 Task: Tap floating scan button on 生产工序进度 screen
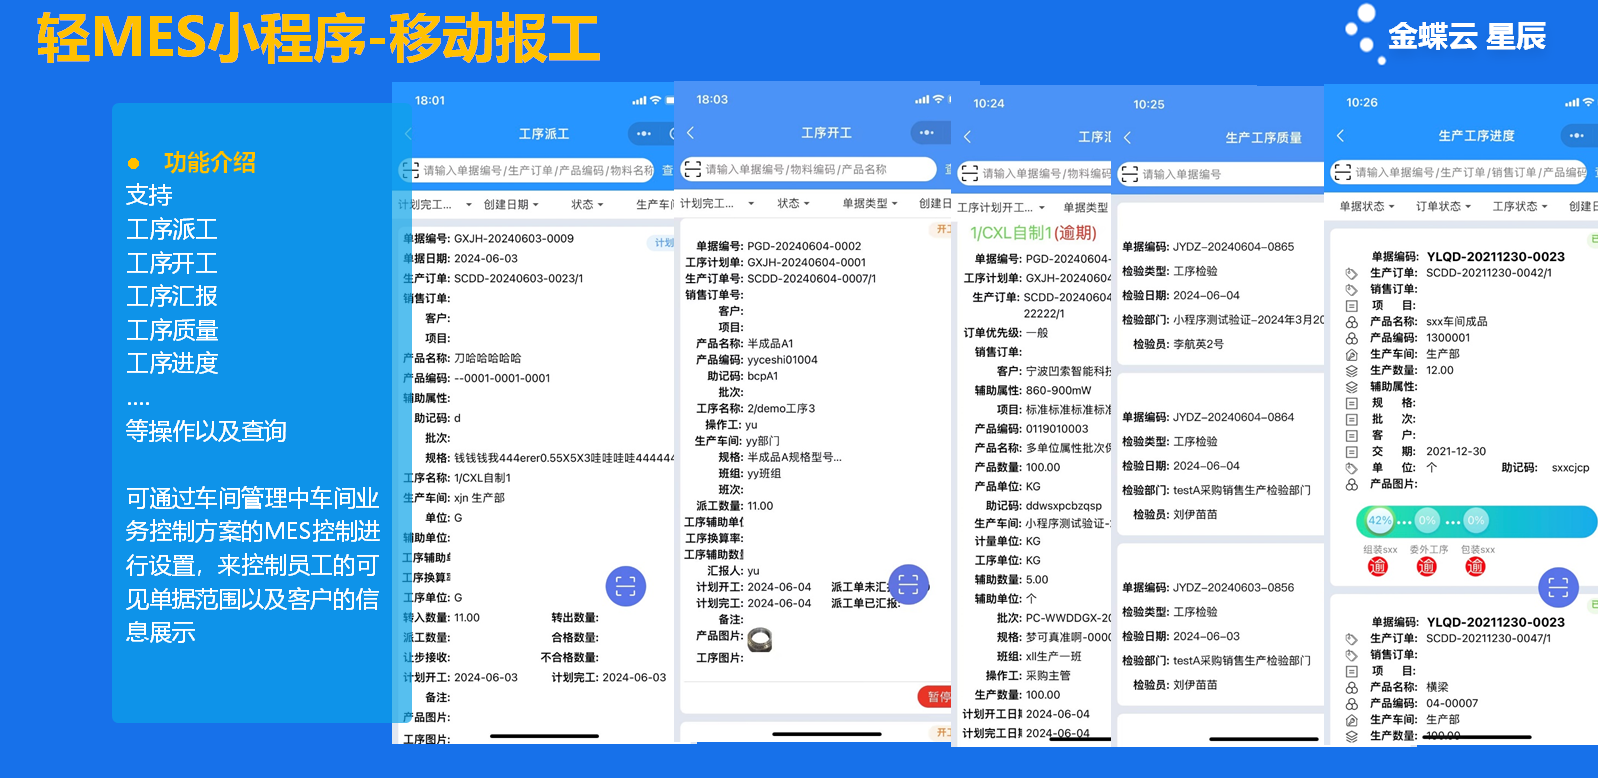1558,588
